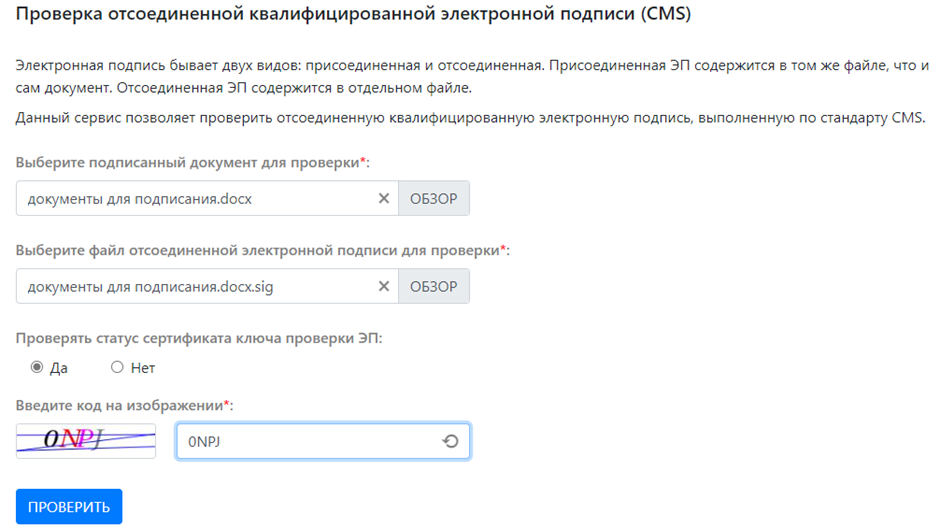Screen dimensions: 940x529
Task: Click ОБЗОР for the detached signature file
Action: tap(433, 286)
